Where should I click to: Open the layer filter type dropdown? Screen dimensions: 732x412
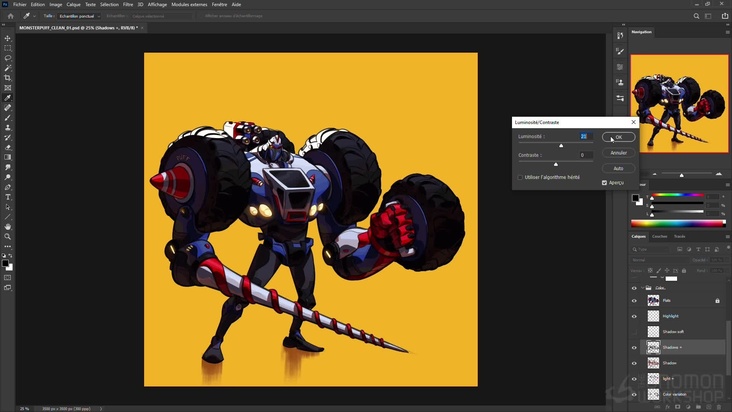pos(651,250)
